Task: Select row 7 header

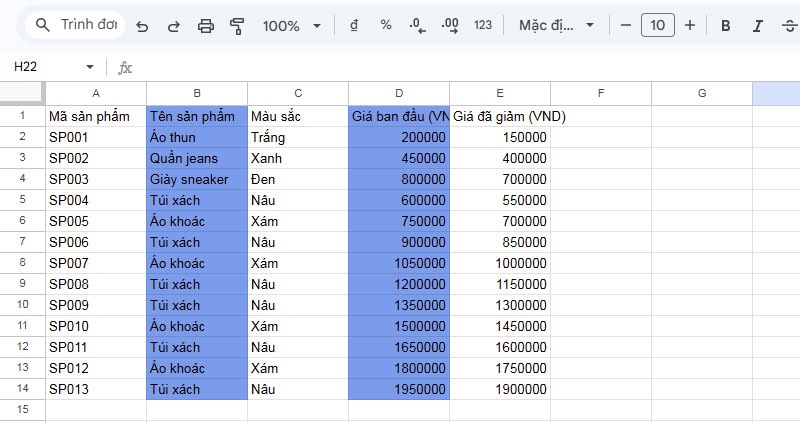Action: pyautogui.click(x=22, y=242)
